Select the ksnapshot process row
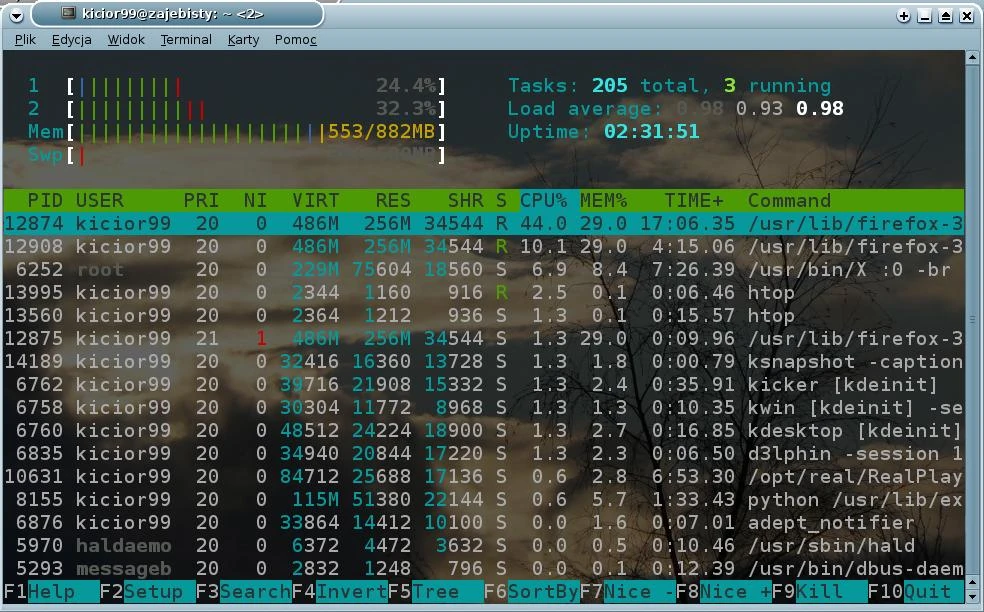The image size is (984, 612). (483, 362)
